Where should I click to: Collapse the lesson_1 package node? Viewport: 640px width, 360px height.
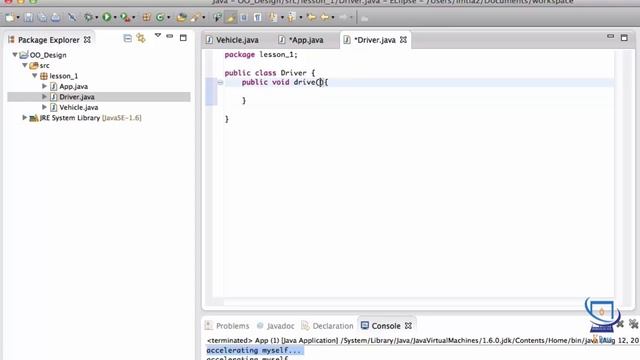[x=35, y=76]
